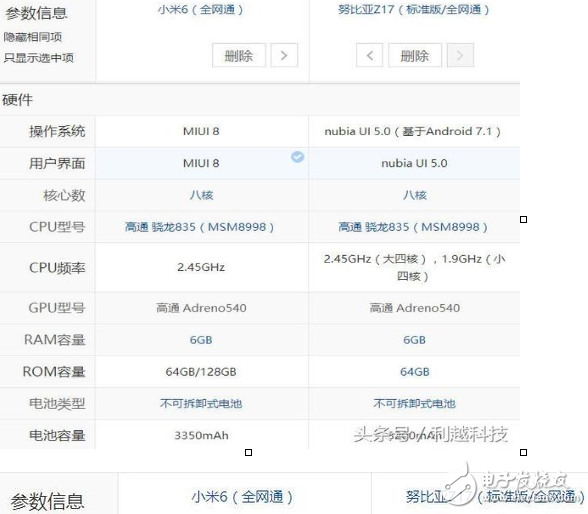
Task: Open the 小米6（全网通）link in top header
Action: [201, 9]
